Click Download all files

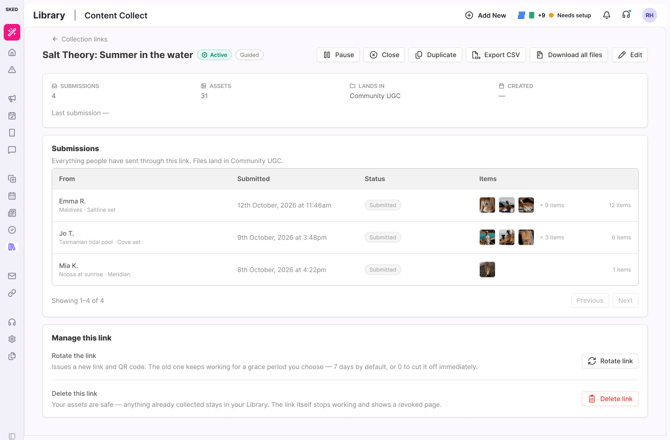569,55
